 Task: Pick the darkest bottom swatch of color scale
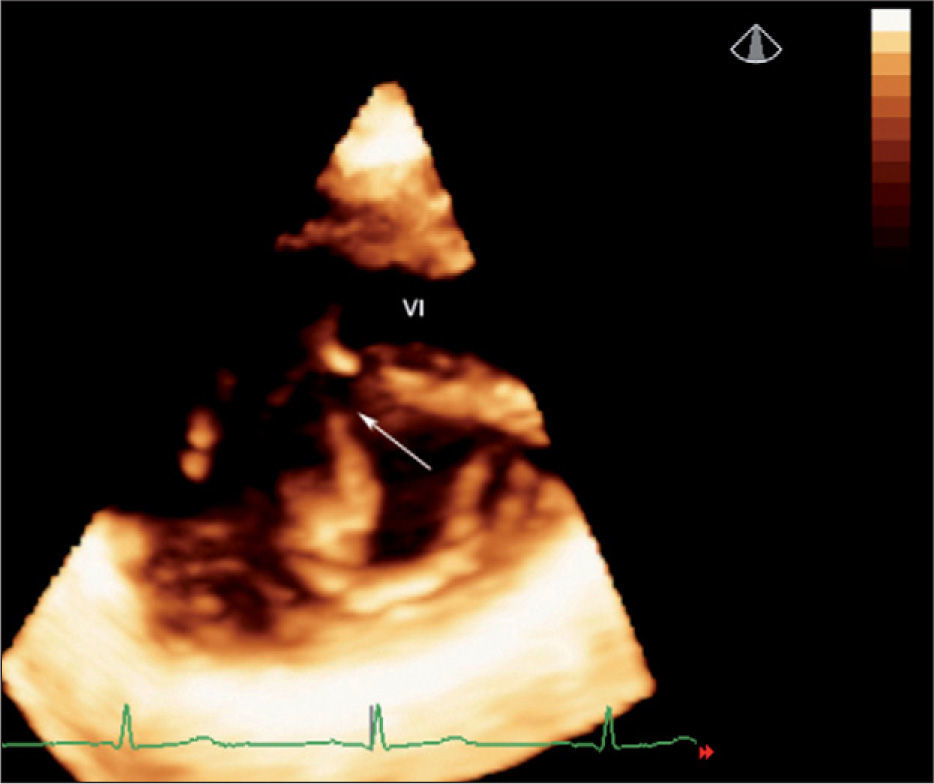[890, 238]
